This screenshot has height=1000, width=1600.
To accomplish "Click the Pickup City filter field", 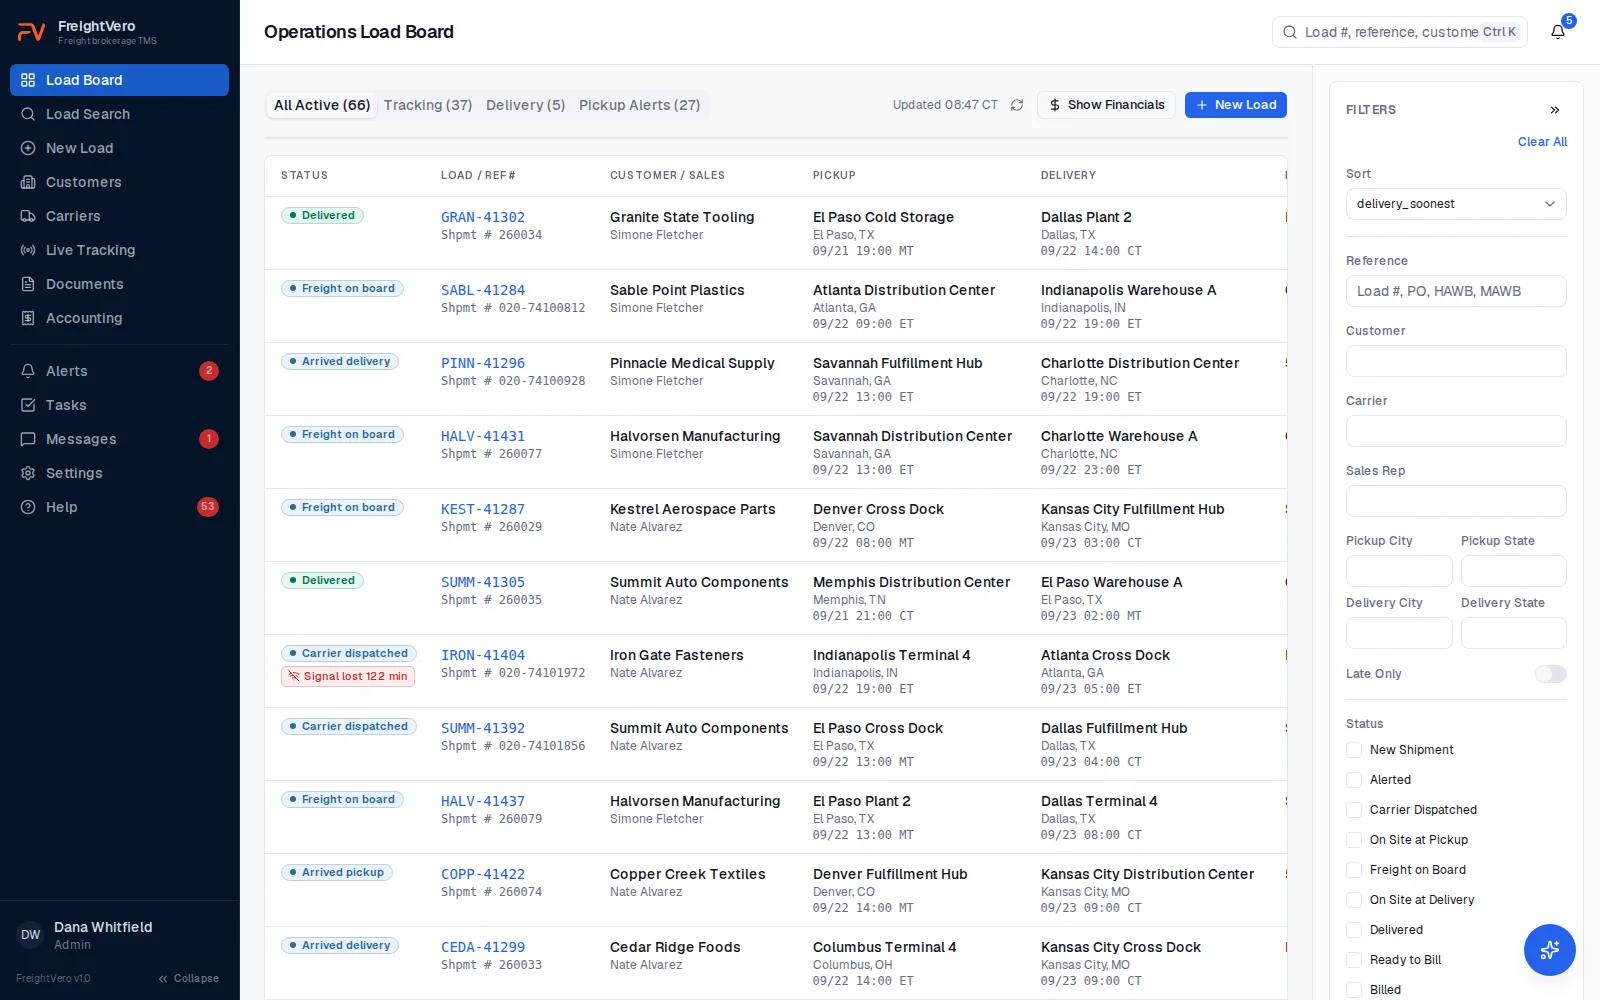I will pyautogui.click(x=1399, y=571).
